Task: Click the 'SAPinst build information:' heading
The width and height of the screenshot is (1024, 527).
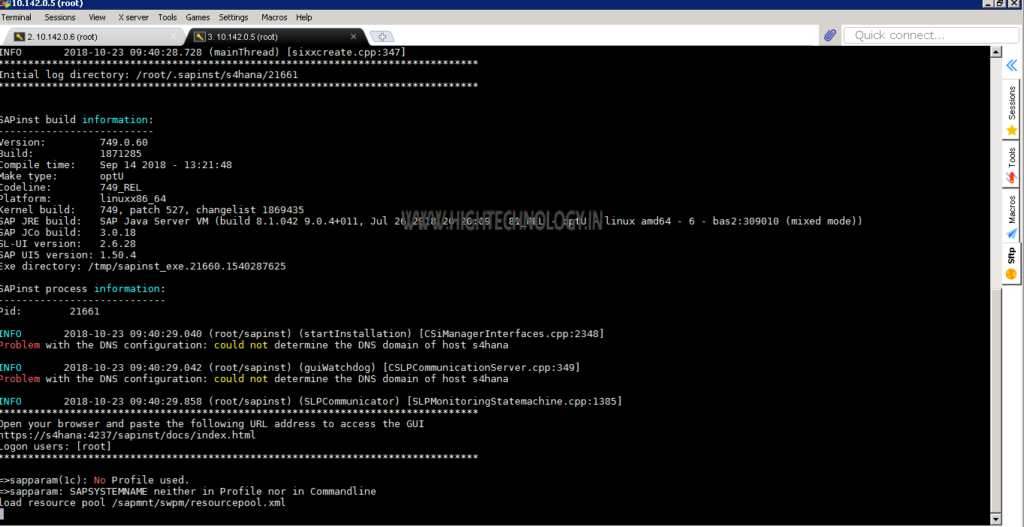Action: click(76, 120)
